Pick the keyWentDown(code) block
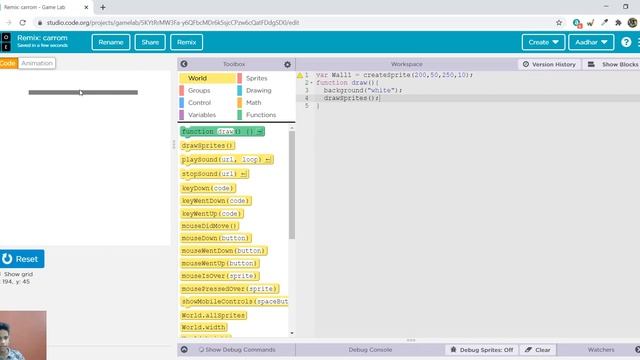Screen dimensions: 640x360 216,201
